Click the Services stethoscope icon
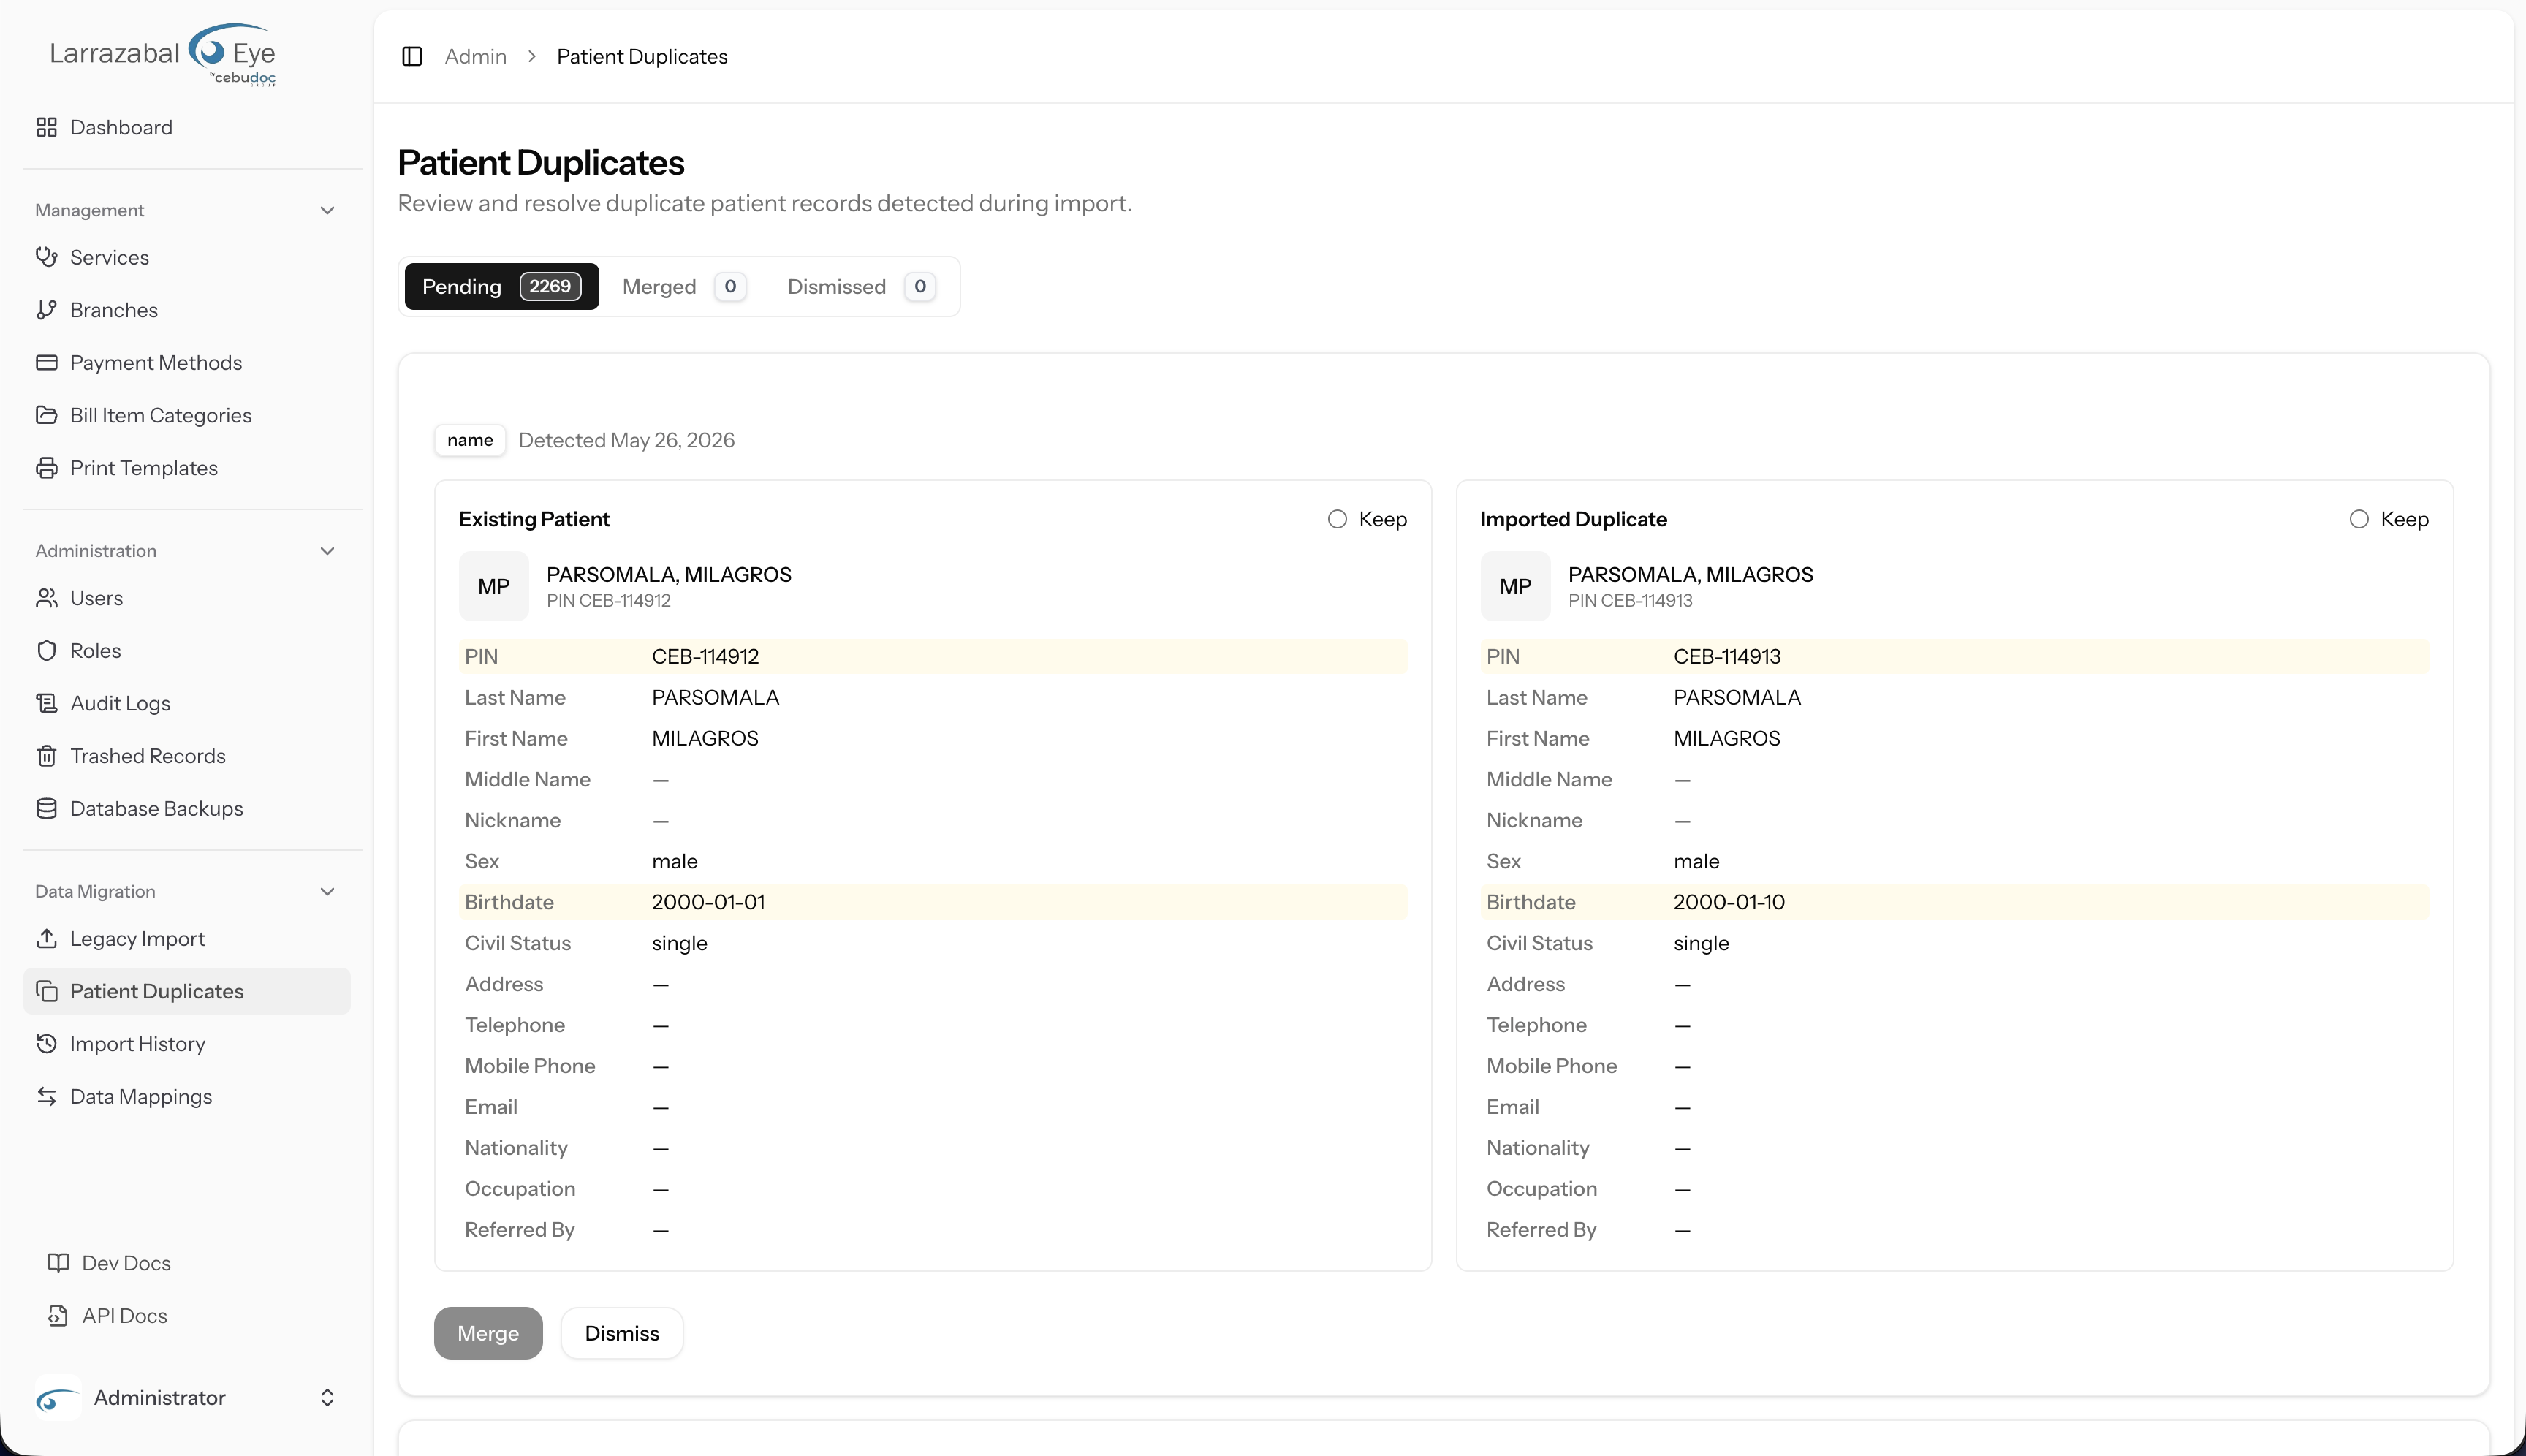The width and height of the screenshot is (2526, 1456). (x=46, y=257)
